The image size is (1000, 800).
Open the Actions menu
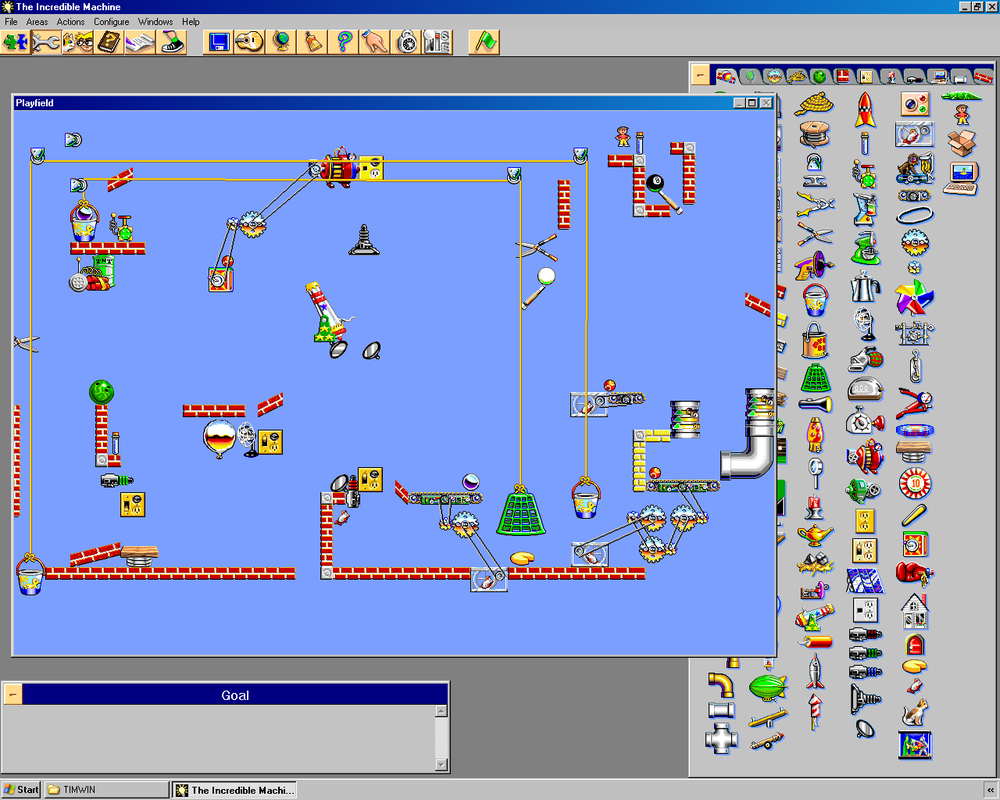[71, 22]
